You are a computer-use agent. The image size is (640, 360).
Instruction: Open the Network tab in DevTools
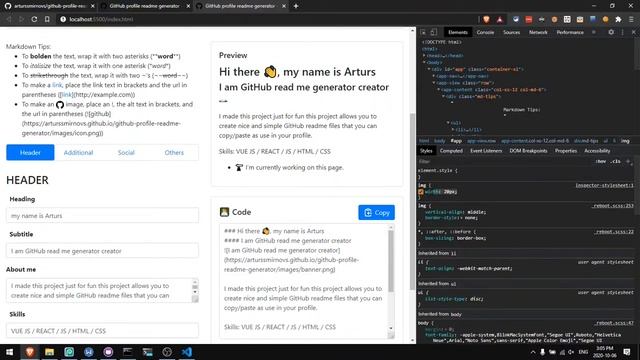pyautogui.click(x=538, y=32)
